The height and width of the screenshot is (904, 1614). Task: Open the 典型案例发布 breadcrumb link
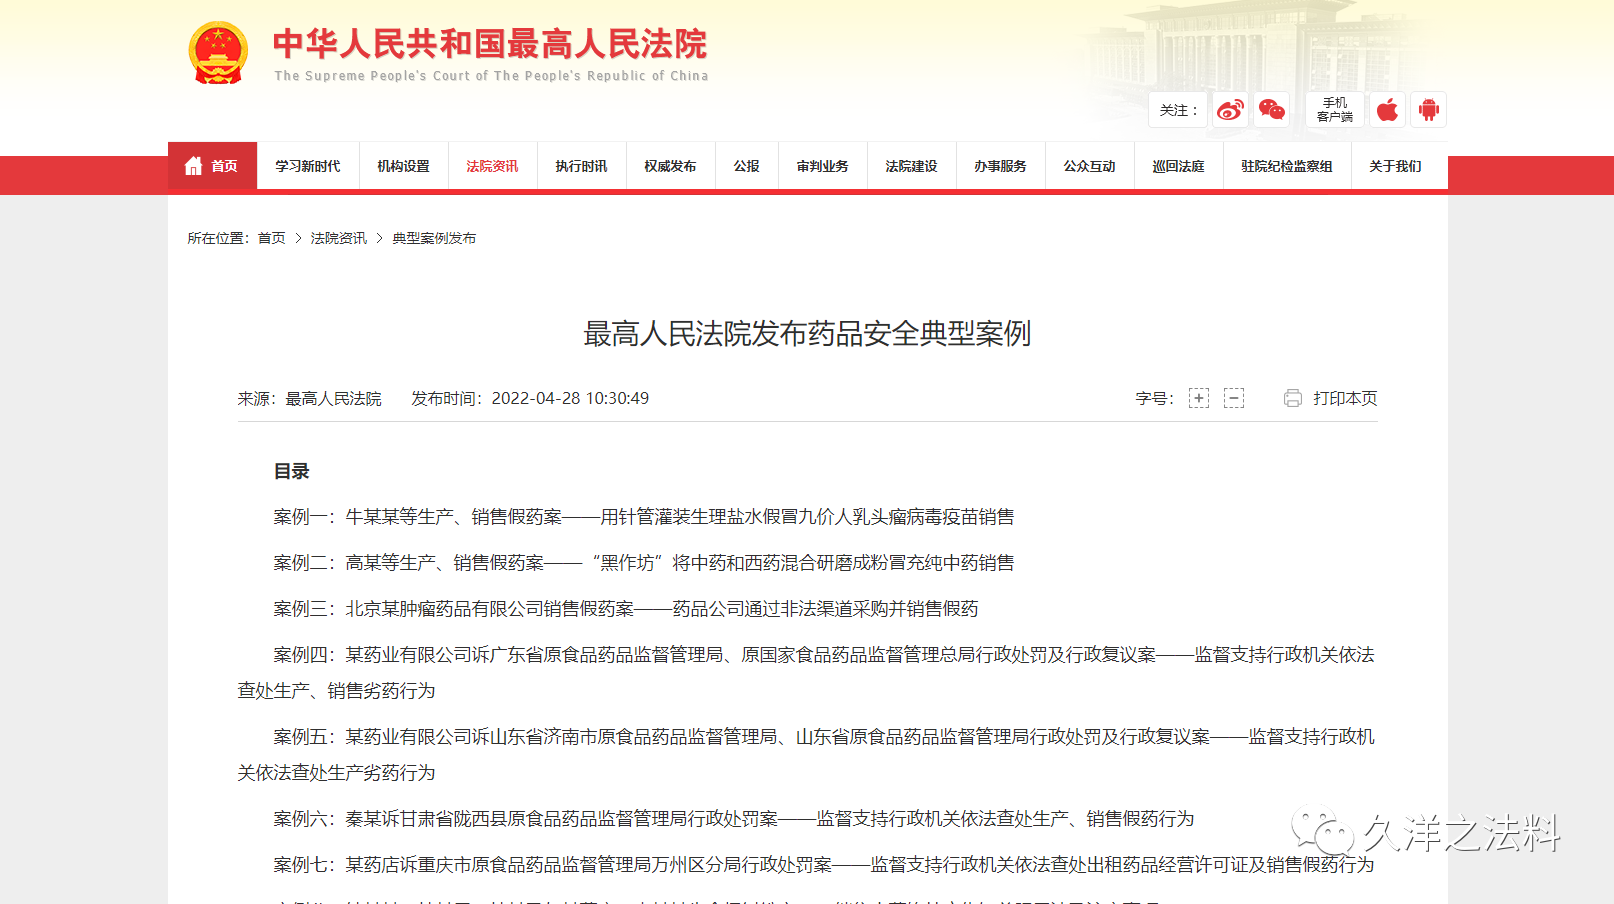pos(433,238)
